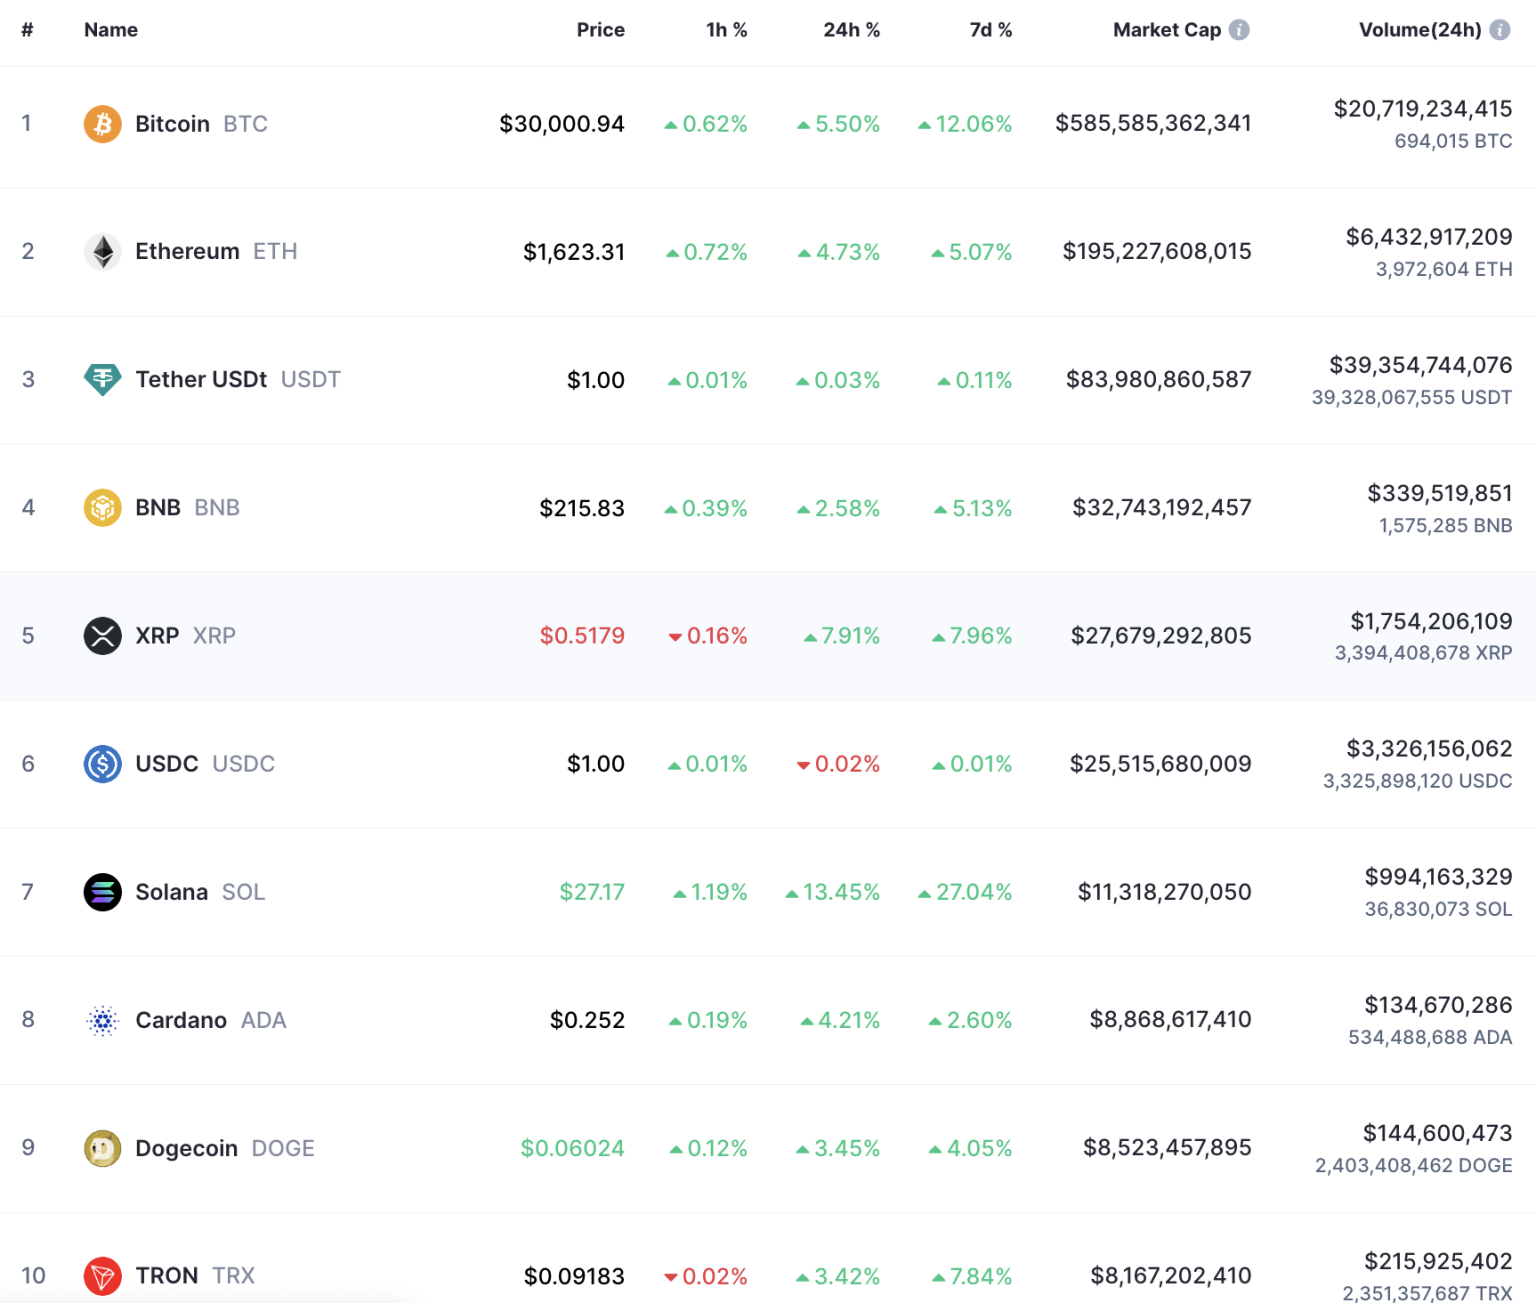Viewport: 1536px width, 1303px height.
Task: Open the Ethereum name link
Action: [186, 251]
